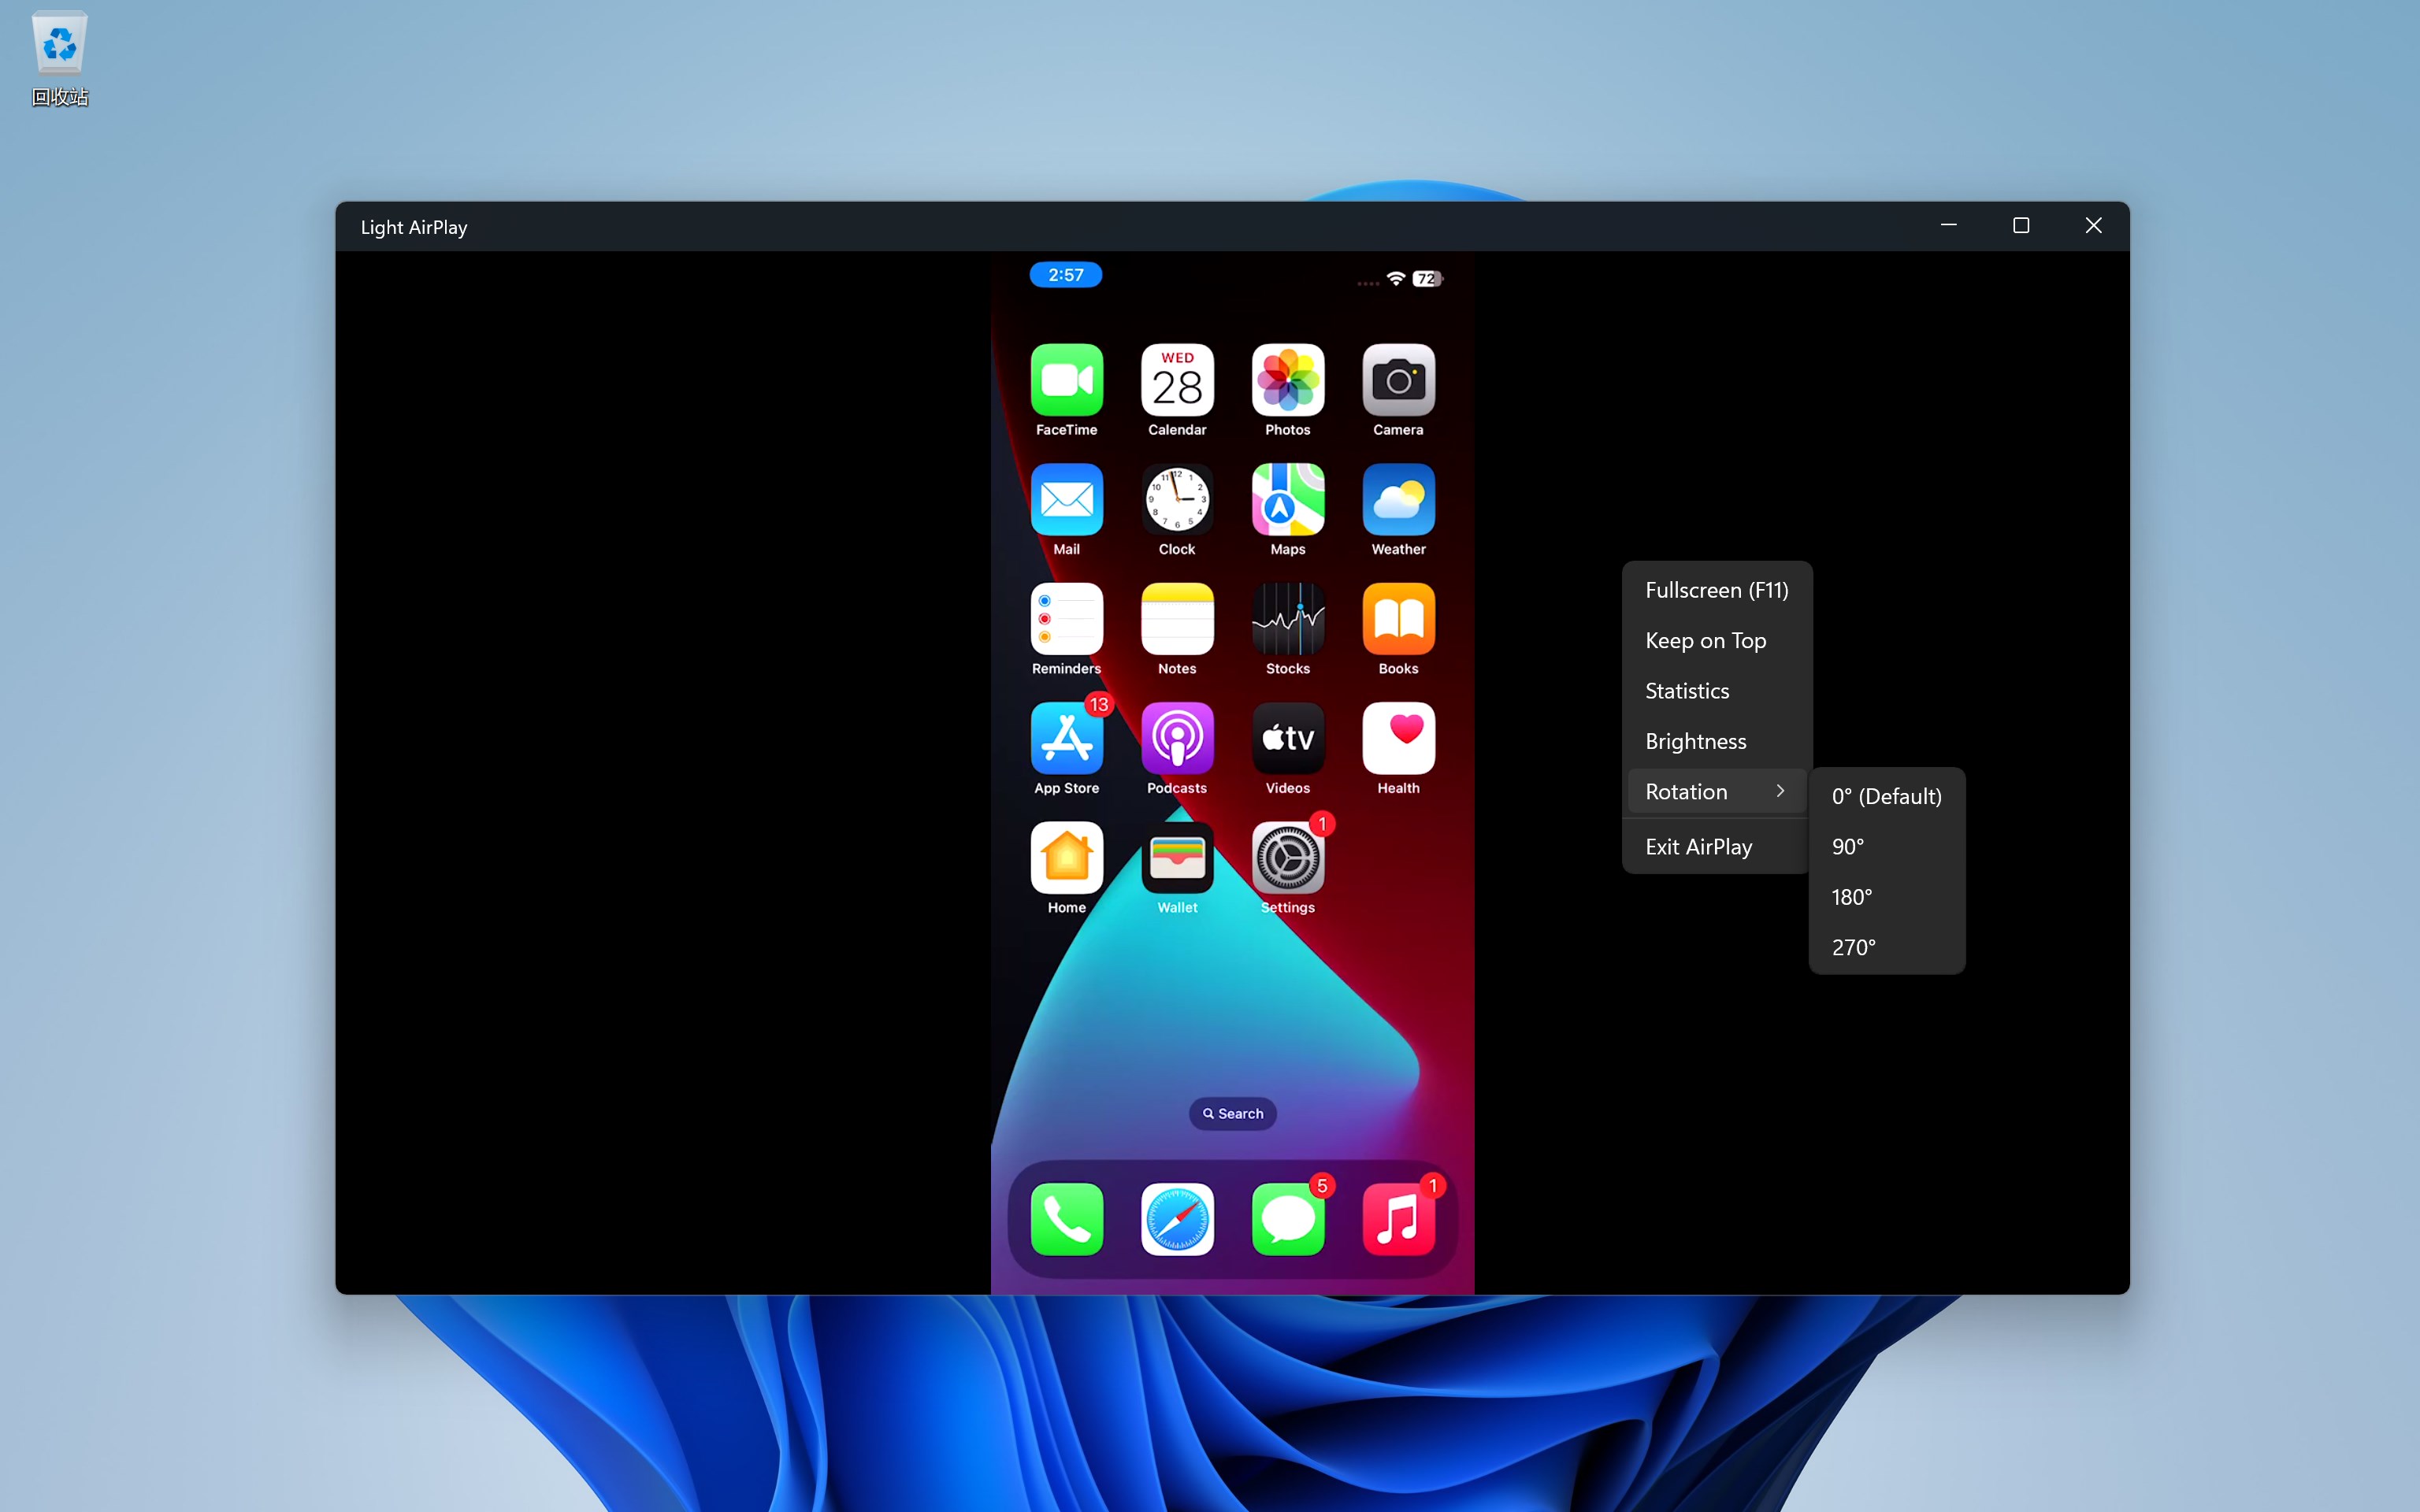Adjust brightness via the Brightness control

click(x=1695, y=740)
